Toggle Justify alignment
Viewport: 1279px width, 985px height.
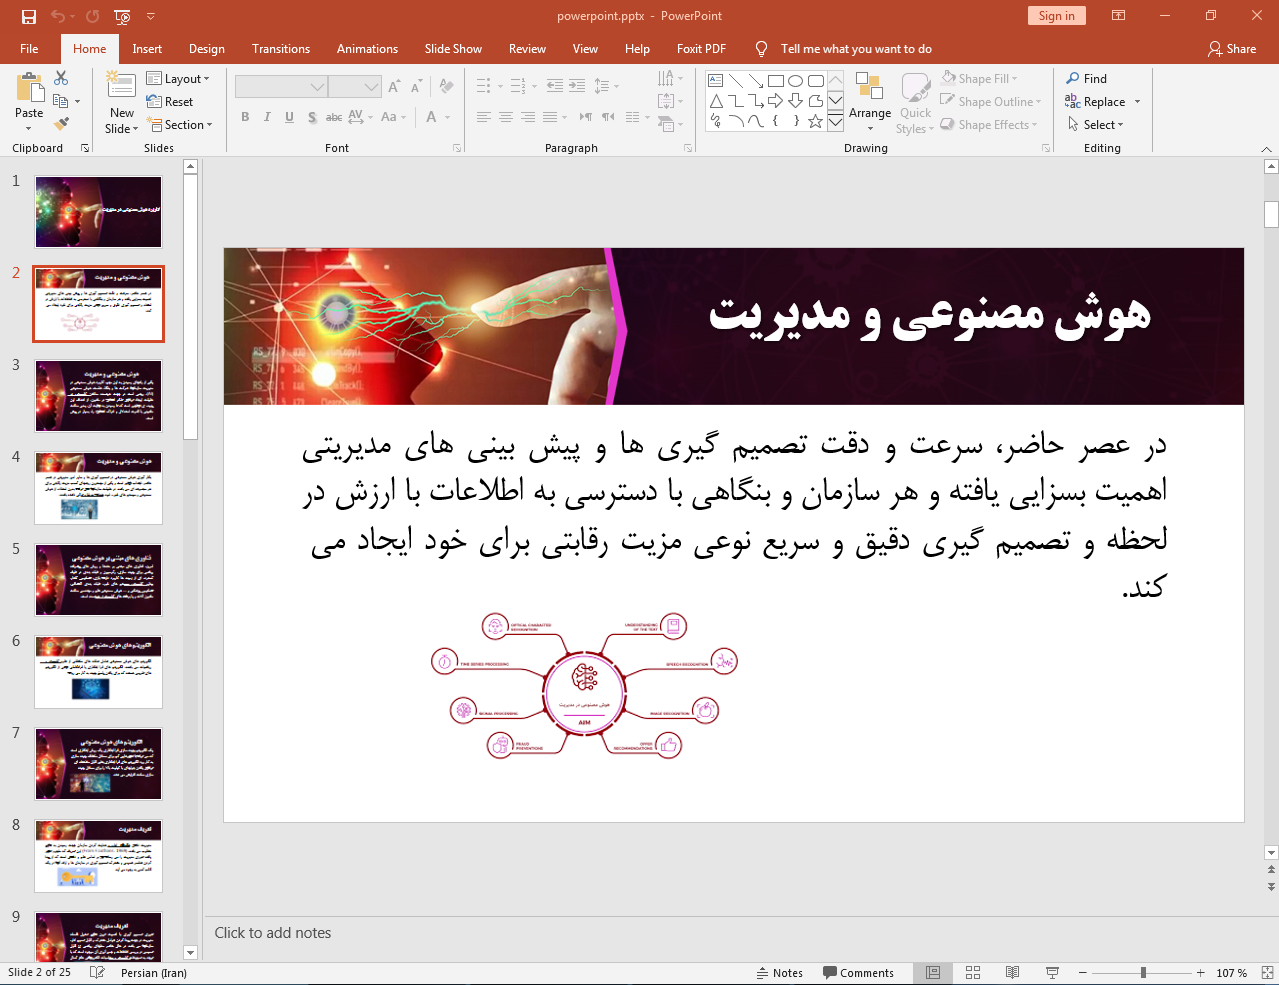pos(550,117)
